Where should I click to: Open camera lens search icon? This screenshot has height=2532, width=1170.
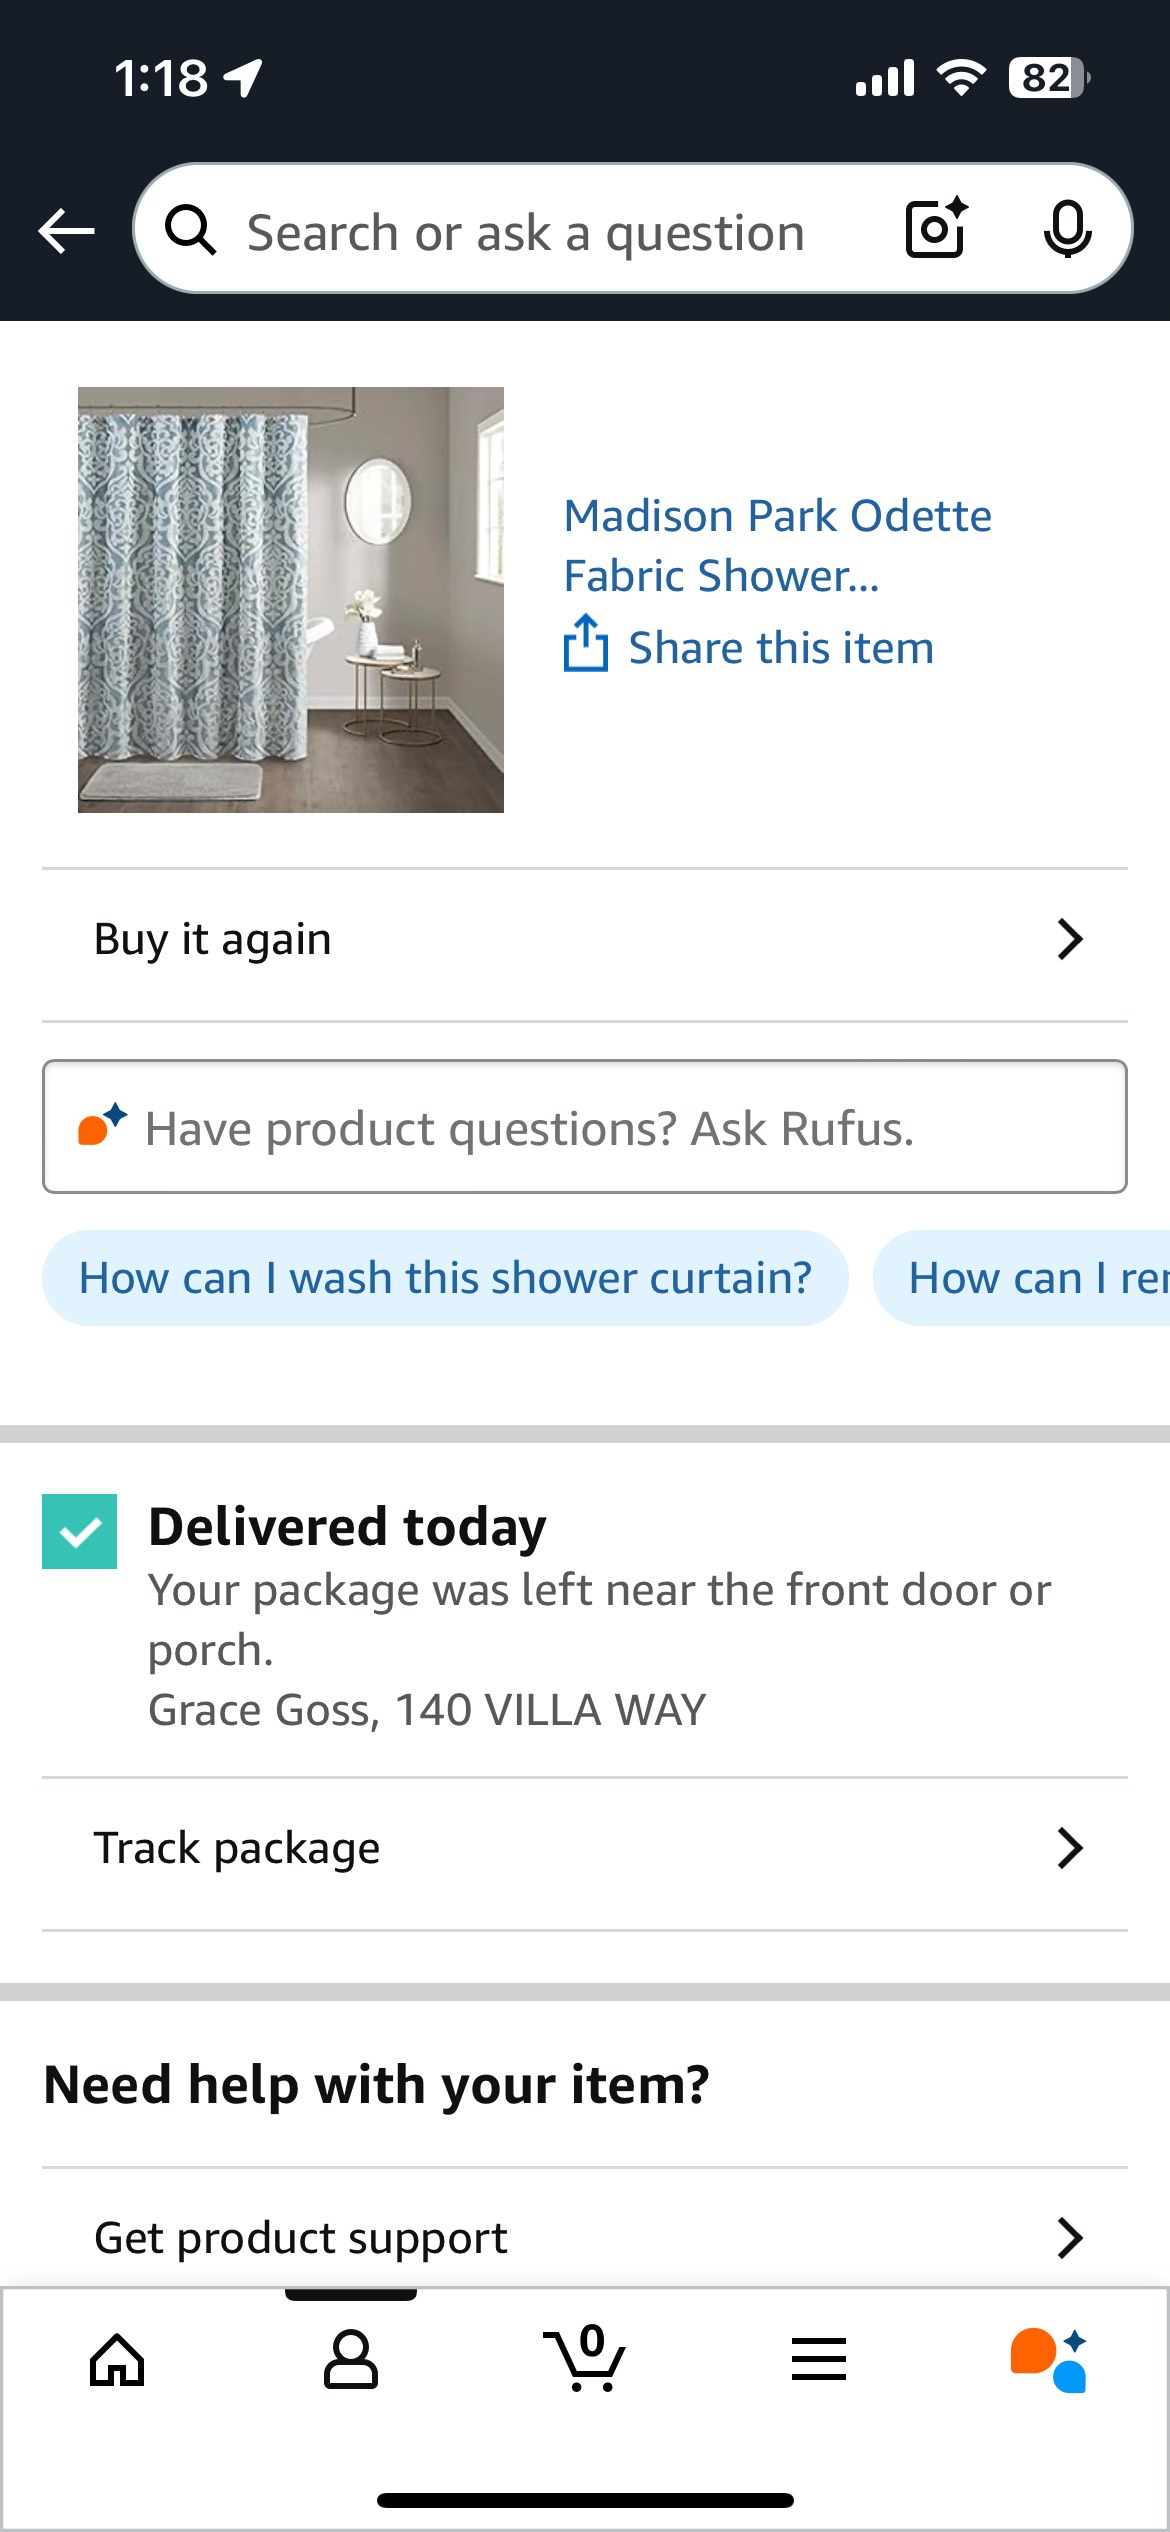pos(937,228)
